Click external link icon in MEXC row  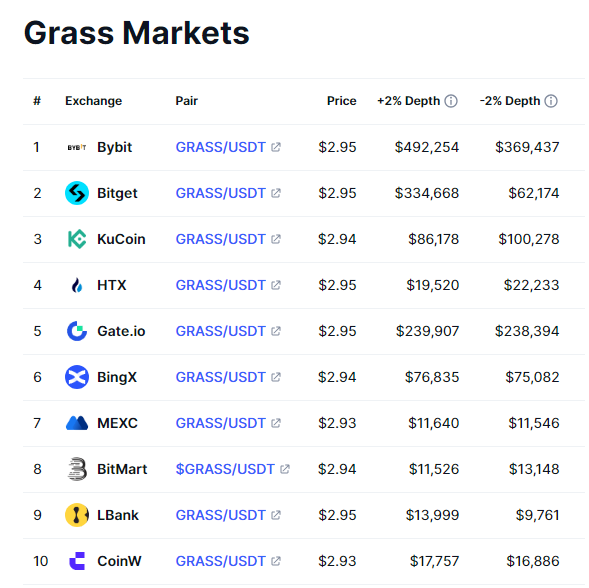276,423
